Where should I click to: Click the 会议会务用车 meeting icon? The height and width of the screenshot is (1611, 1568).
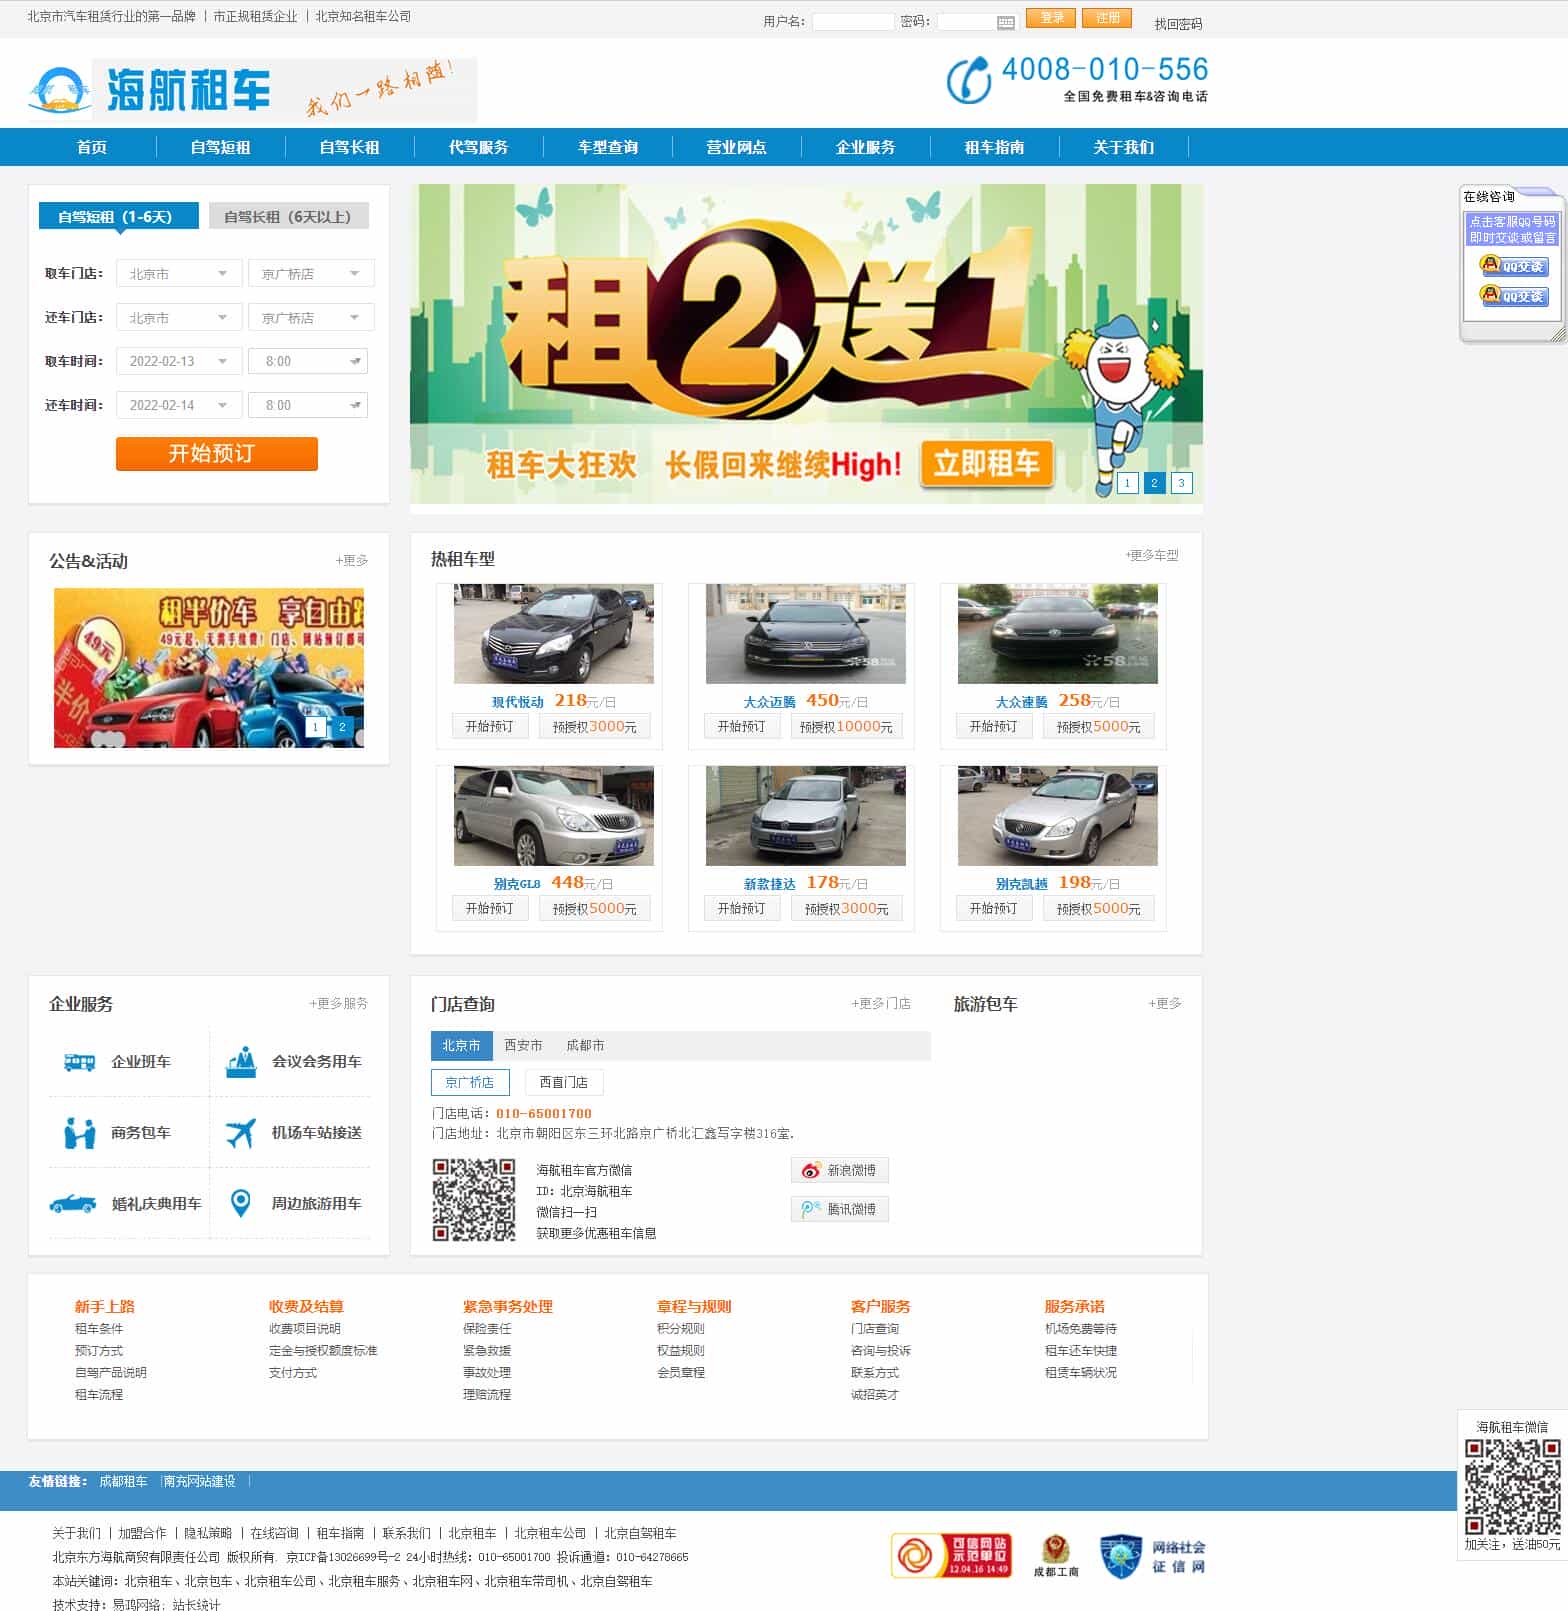pyautogui.click(x=241, y=1062)
